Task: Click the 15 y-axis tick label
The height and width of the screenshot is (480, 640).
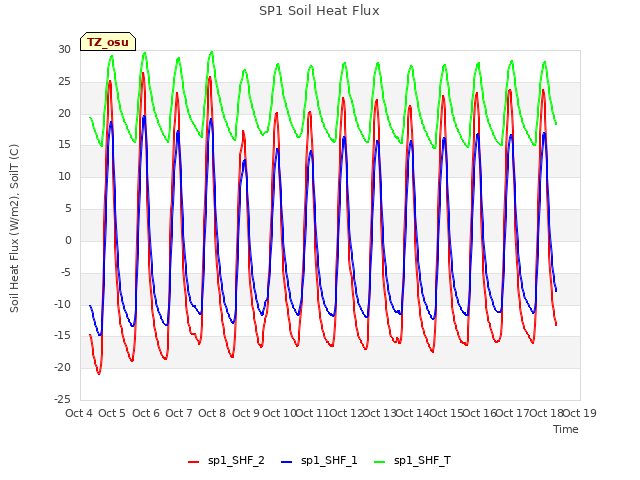Action: [64, 145]
